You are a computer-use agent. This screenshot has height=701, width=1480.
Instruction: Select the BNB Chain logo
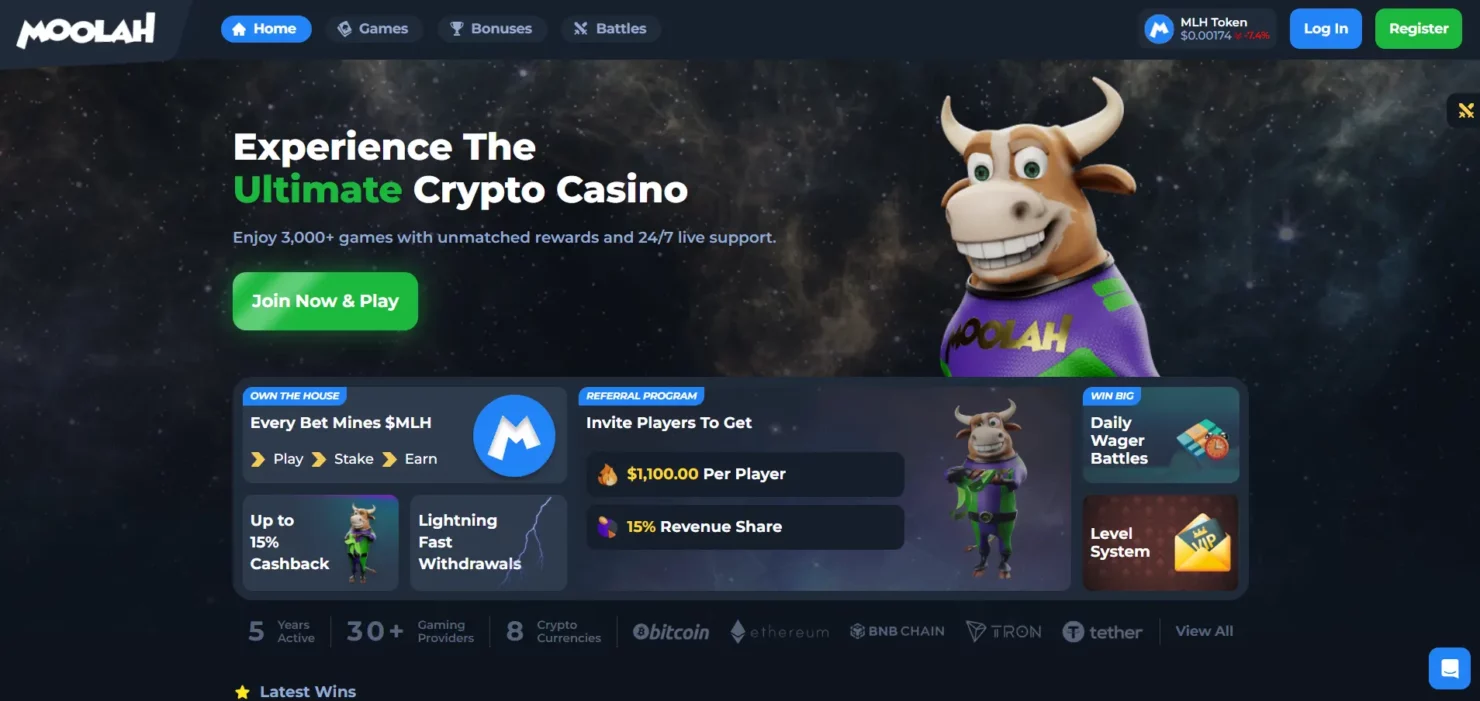pyautogui.click(x=897, y=631)
